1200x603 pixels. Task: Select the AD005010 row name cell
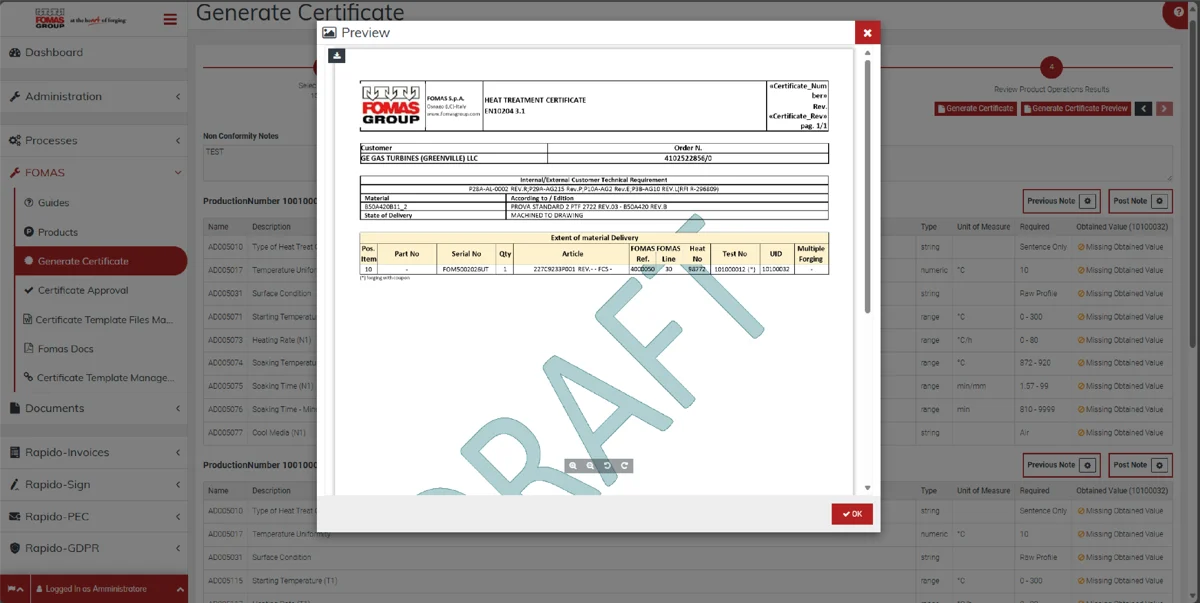pyautogui.click(x=224, y=247)
